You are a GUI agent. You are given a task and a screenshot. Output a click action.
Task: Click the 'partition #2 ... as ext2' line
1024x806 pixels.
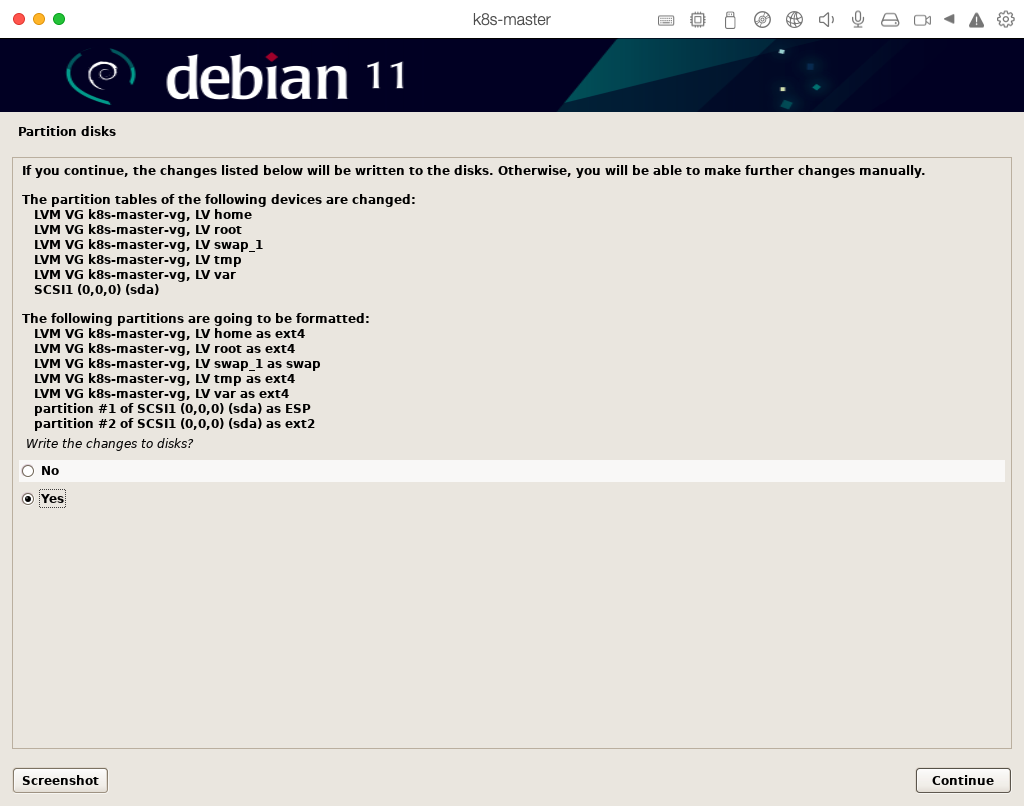coord(174,424)
